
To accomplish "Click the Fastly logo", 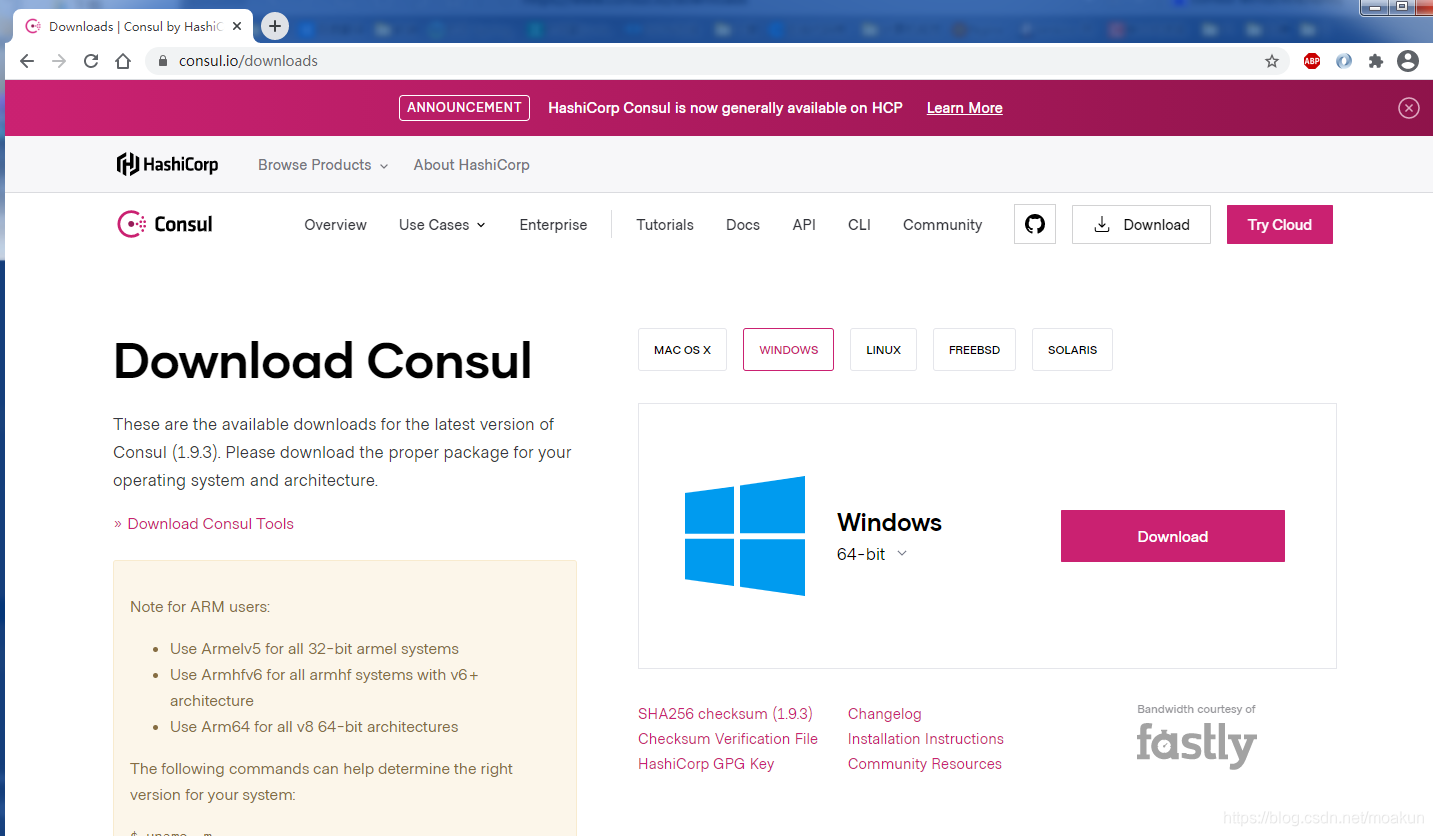I will tap(1196, 746).
